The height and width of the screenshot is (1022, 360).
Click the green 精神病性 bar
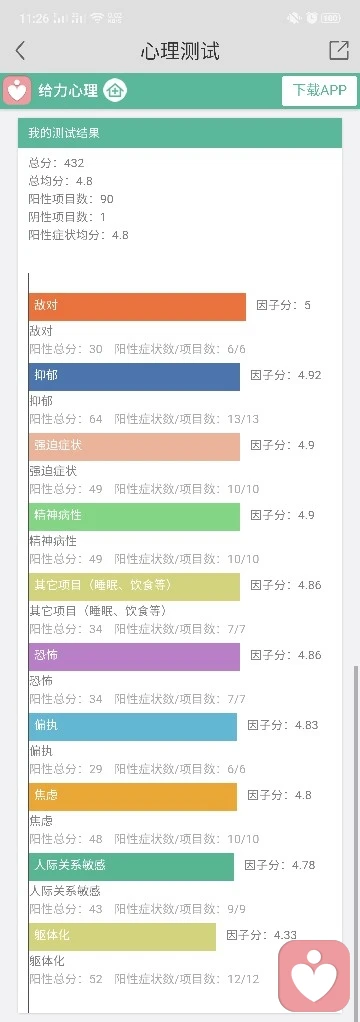[134, 516]
